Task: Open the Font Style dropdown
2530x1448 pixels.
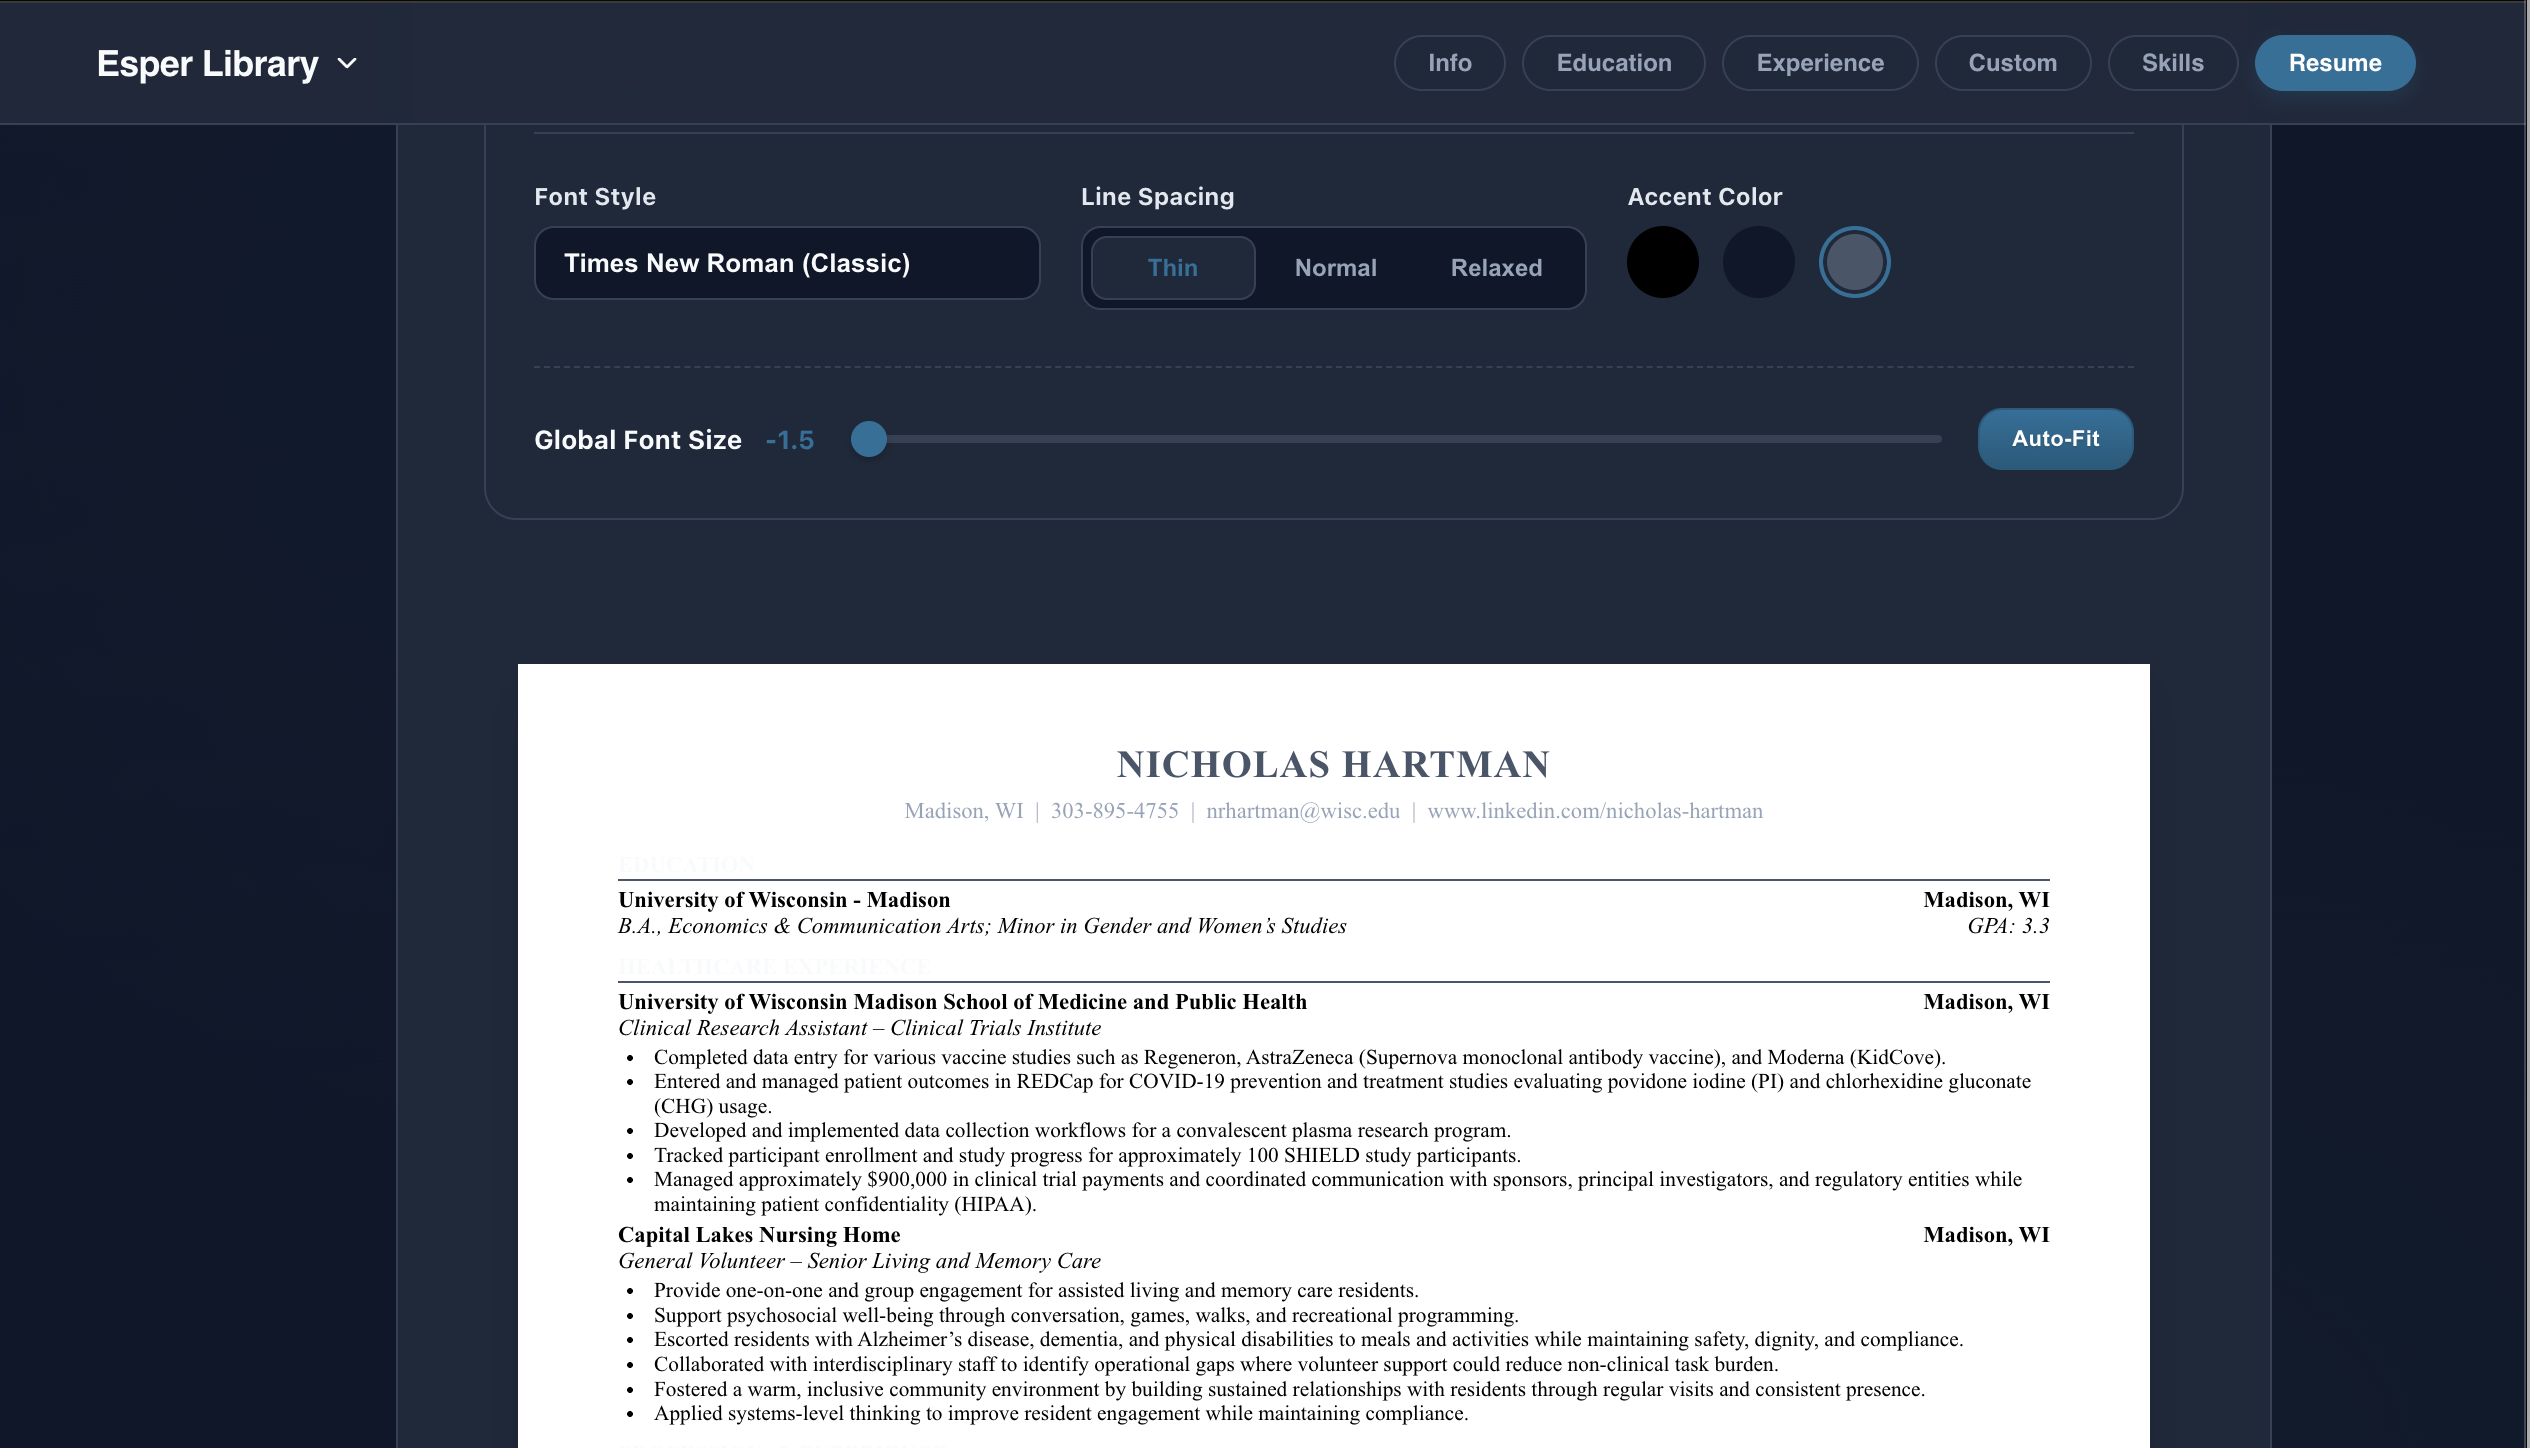Action: pos(786,263)
